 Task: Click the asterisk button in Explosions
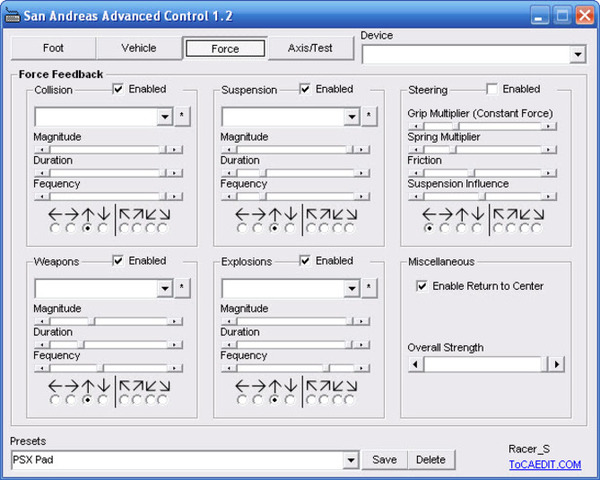tap(369, 287)
